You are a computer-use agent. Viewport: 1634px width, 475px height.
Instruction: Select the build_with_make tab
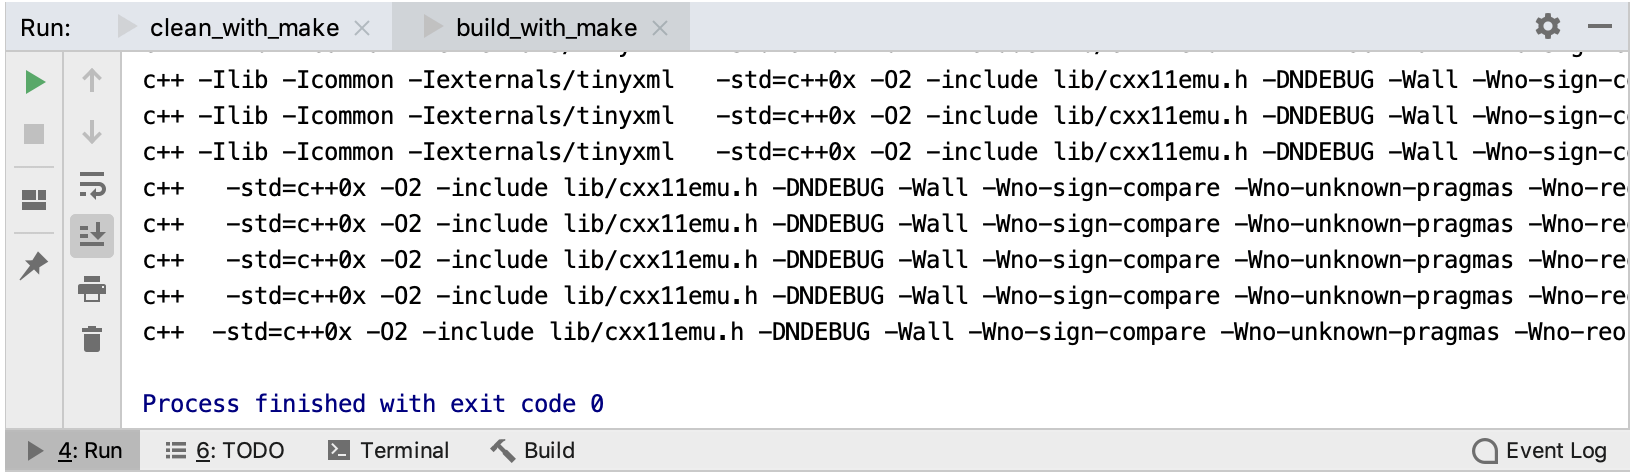546,28
